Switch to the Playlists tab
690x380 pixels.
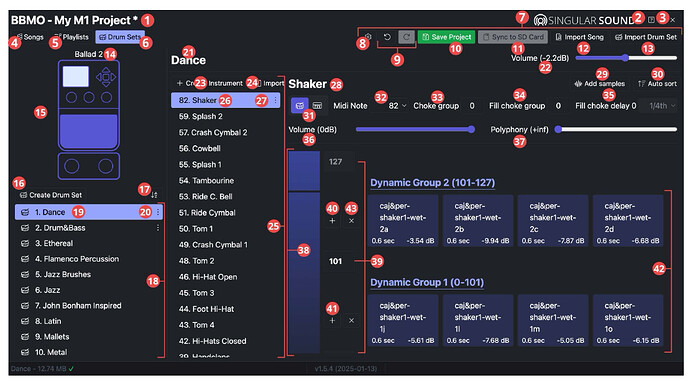[71, 37]
